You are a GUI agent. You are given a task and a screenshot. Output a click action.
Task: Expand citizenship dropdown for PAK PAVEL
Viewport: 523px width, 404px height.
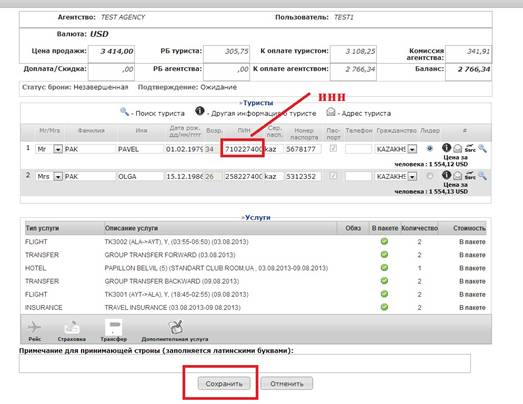[412, 149]
